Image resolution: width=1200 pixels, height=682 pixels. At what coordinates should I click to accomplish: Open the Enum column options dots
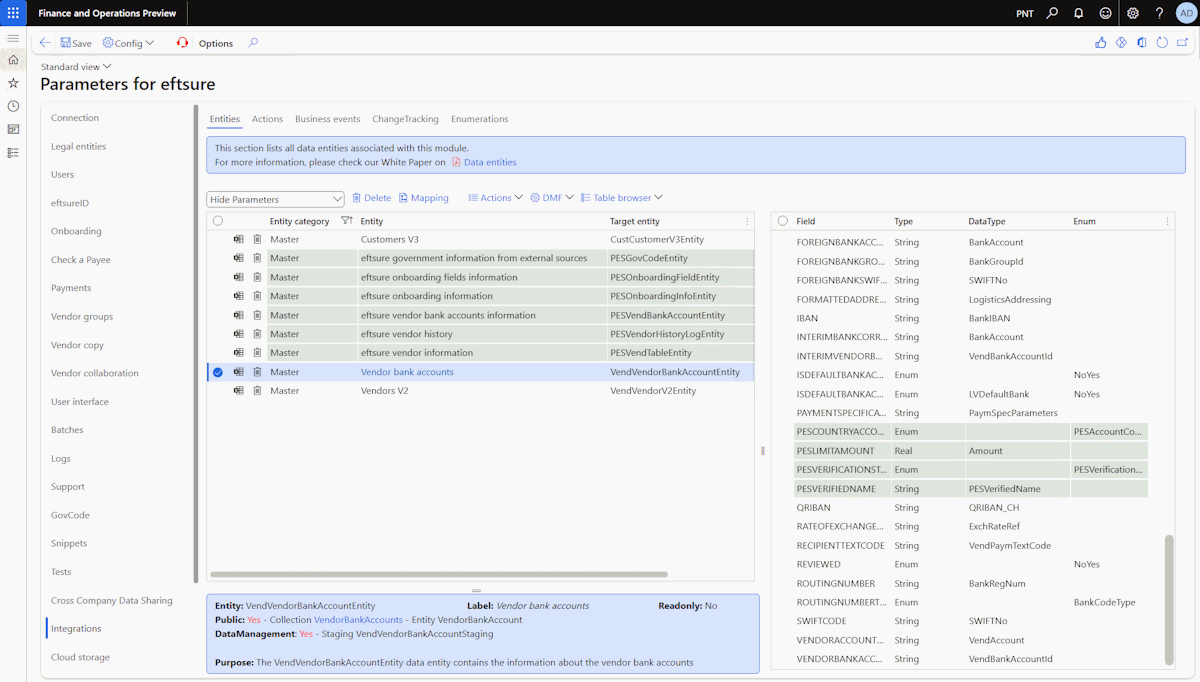pos(1167,221)
